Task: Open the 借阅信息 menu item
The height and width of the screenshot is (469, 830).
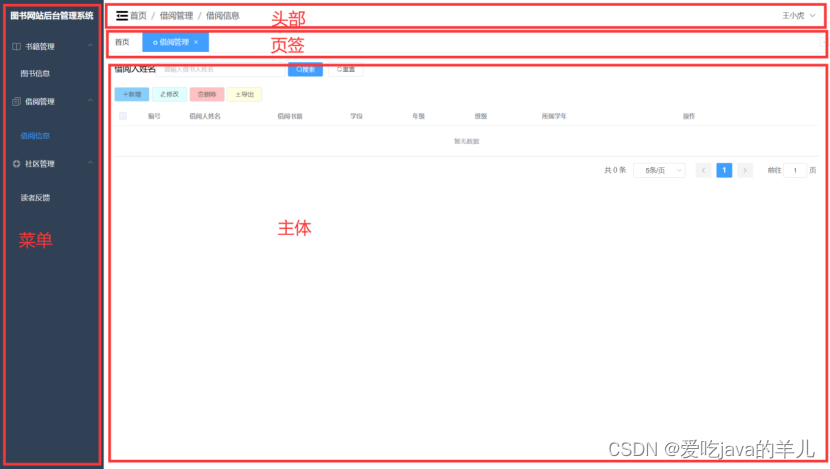Action: click(35, 136)
